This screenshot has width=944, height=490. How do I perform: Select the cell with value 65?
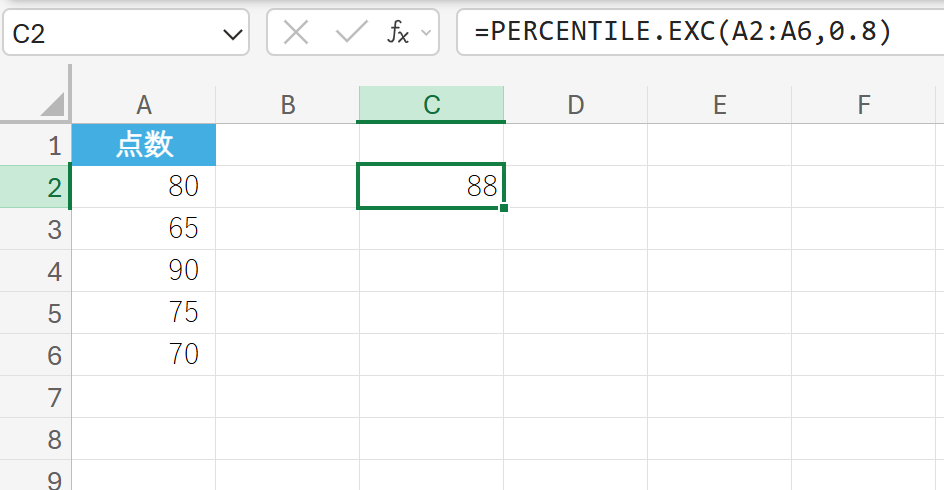coord(144,229)
